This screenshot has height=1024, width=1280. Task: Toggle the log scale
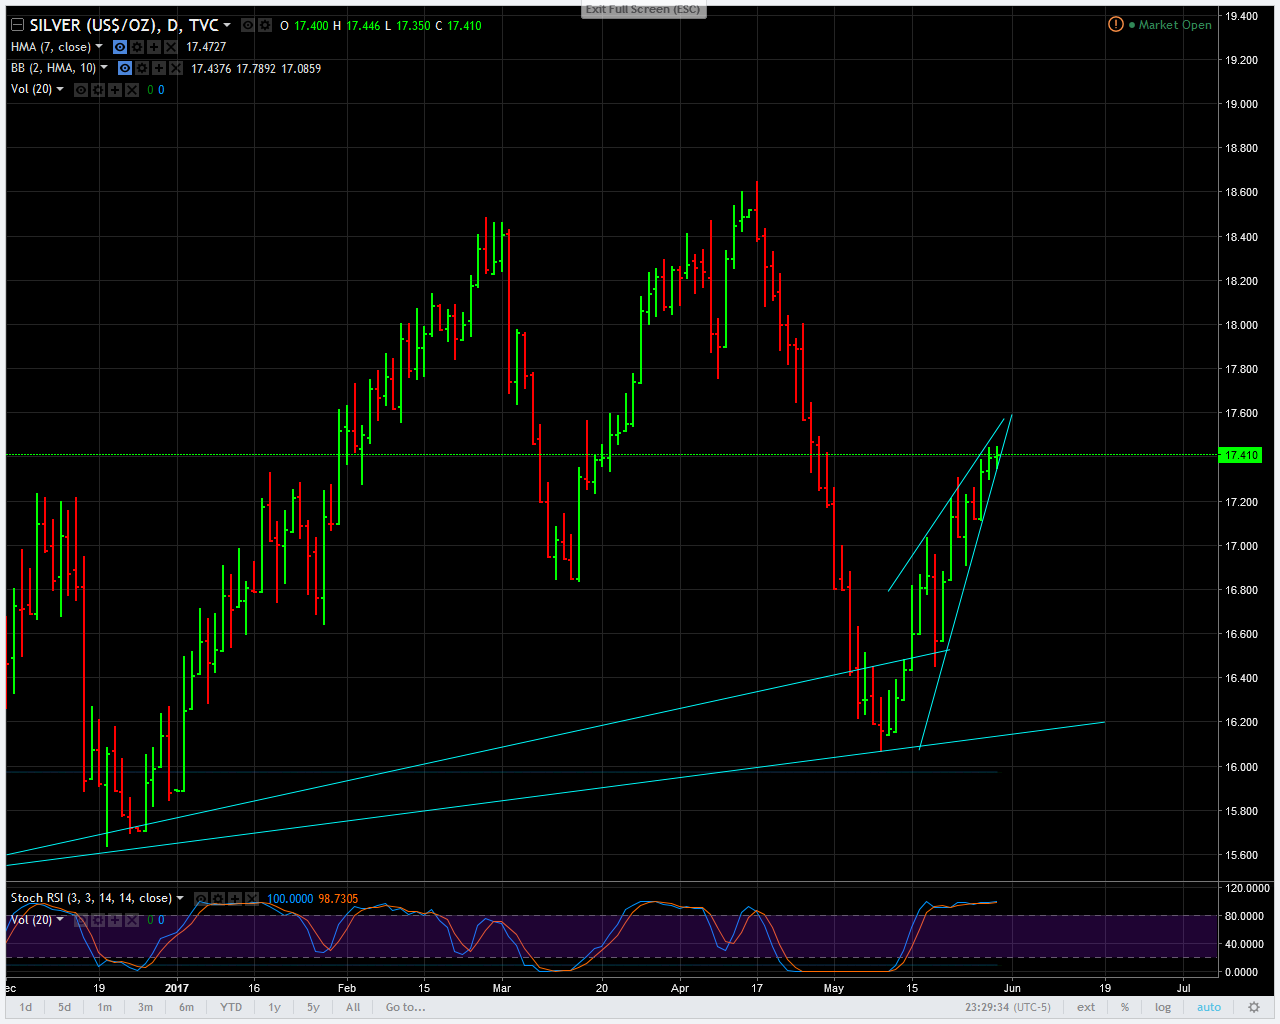(x=1163, y=1007)
